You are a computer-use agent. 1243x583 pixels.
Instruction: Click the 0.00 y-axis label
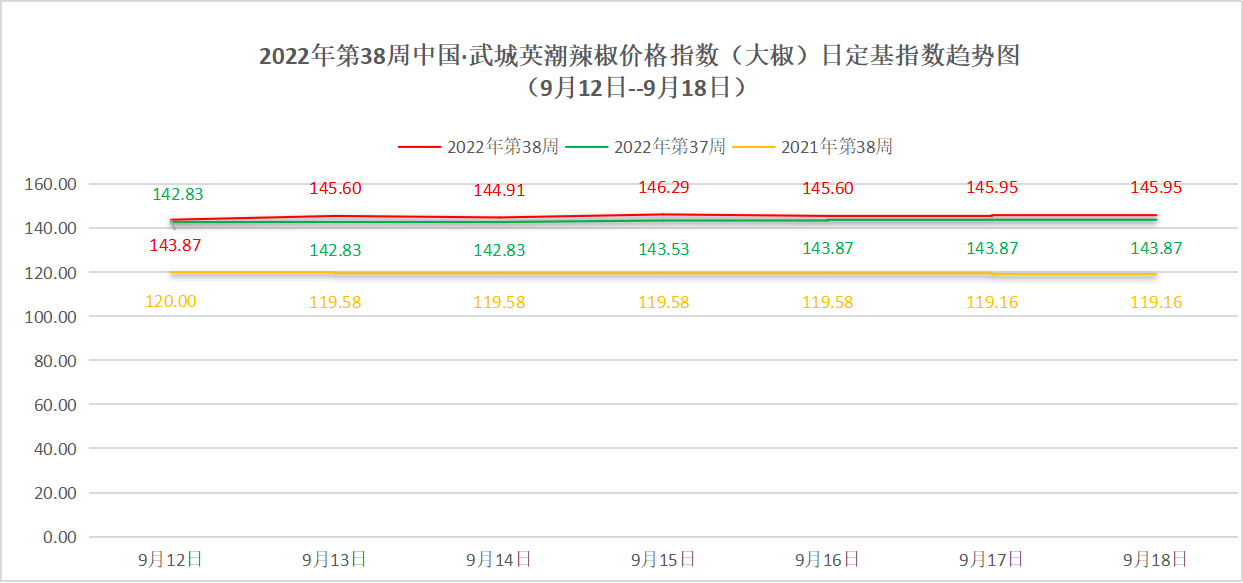pyautogui.click(x=59, y=537)
